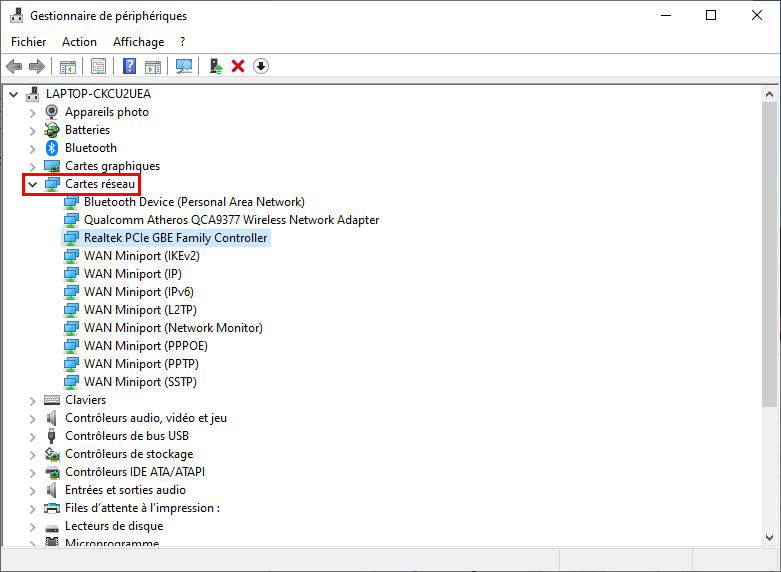Click the vertical scrollbar thumb
The height and width of the screenshot is (572, 781).
coord(770,255)
